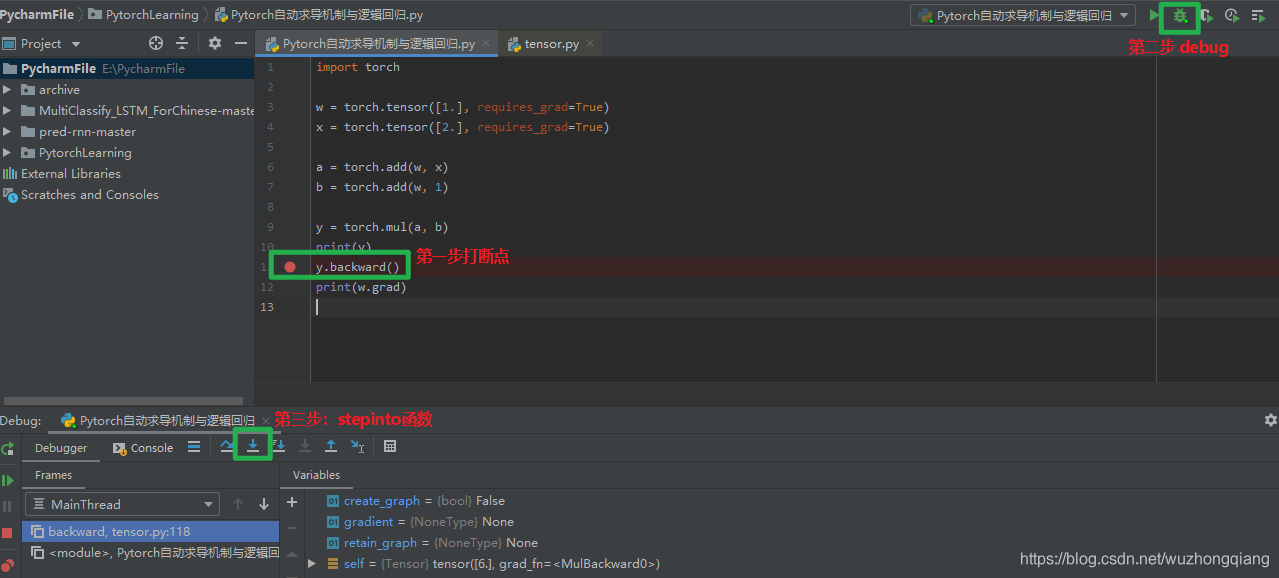
Task: Click the debugger layout settings lines icon
Action: coord(194,447)
